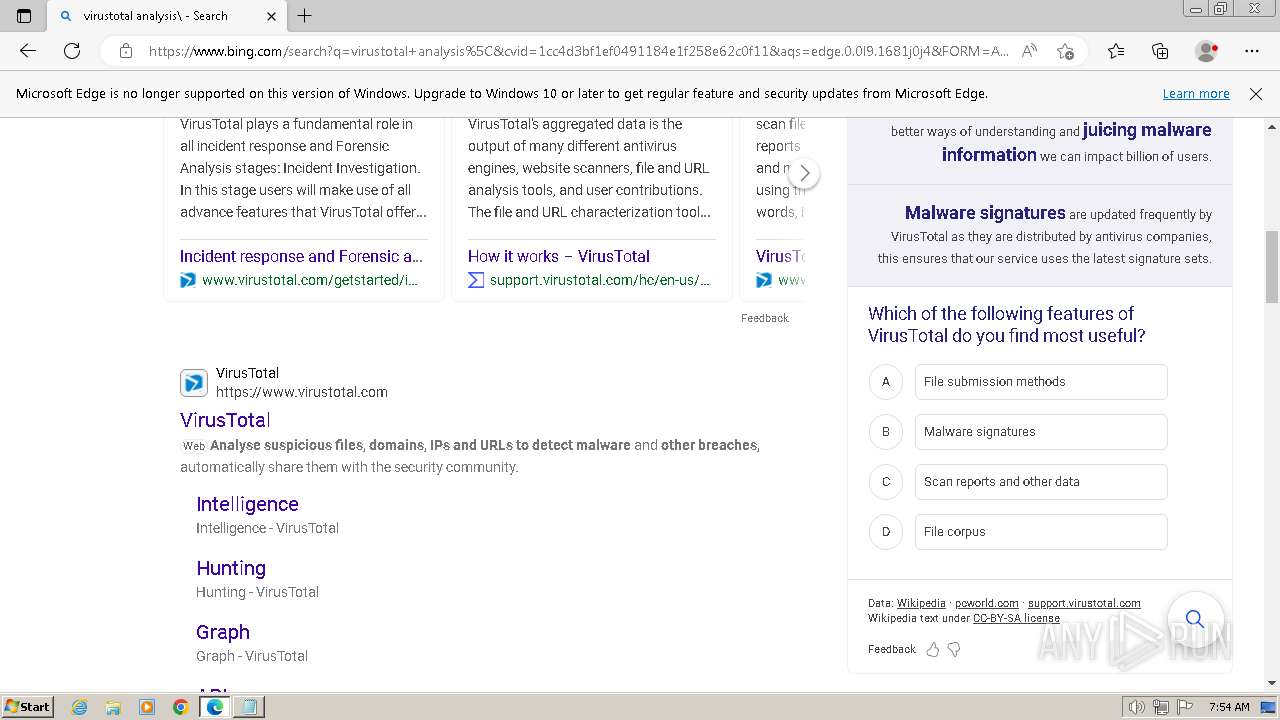Viewport: 1280px width, 720px height.
Task: Click https://www.virustotal.com address text
Action: coord(302,392)
